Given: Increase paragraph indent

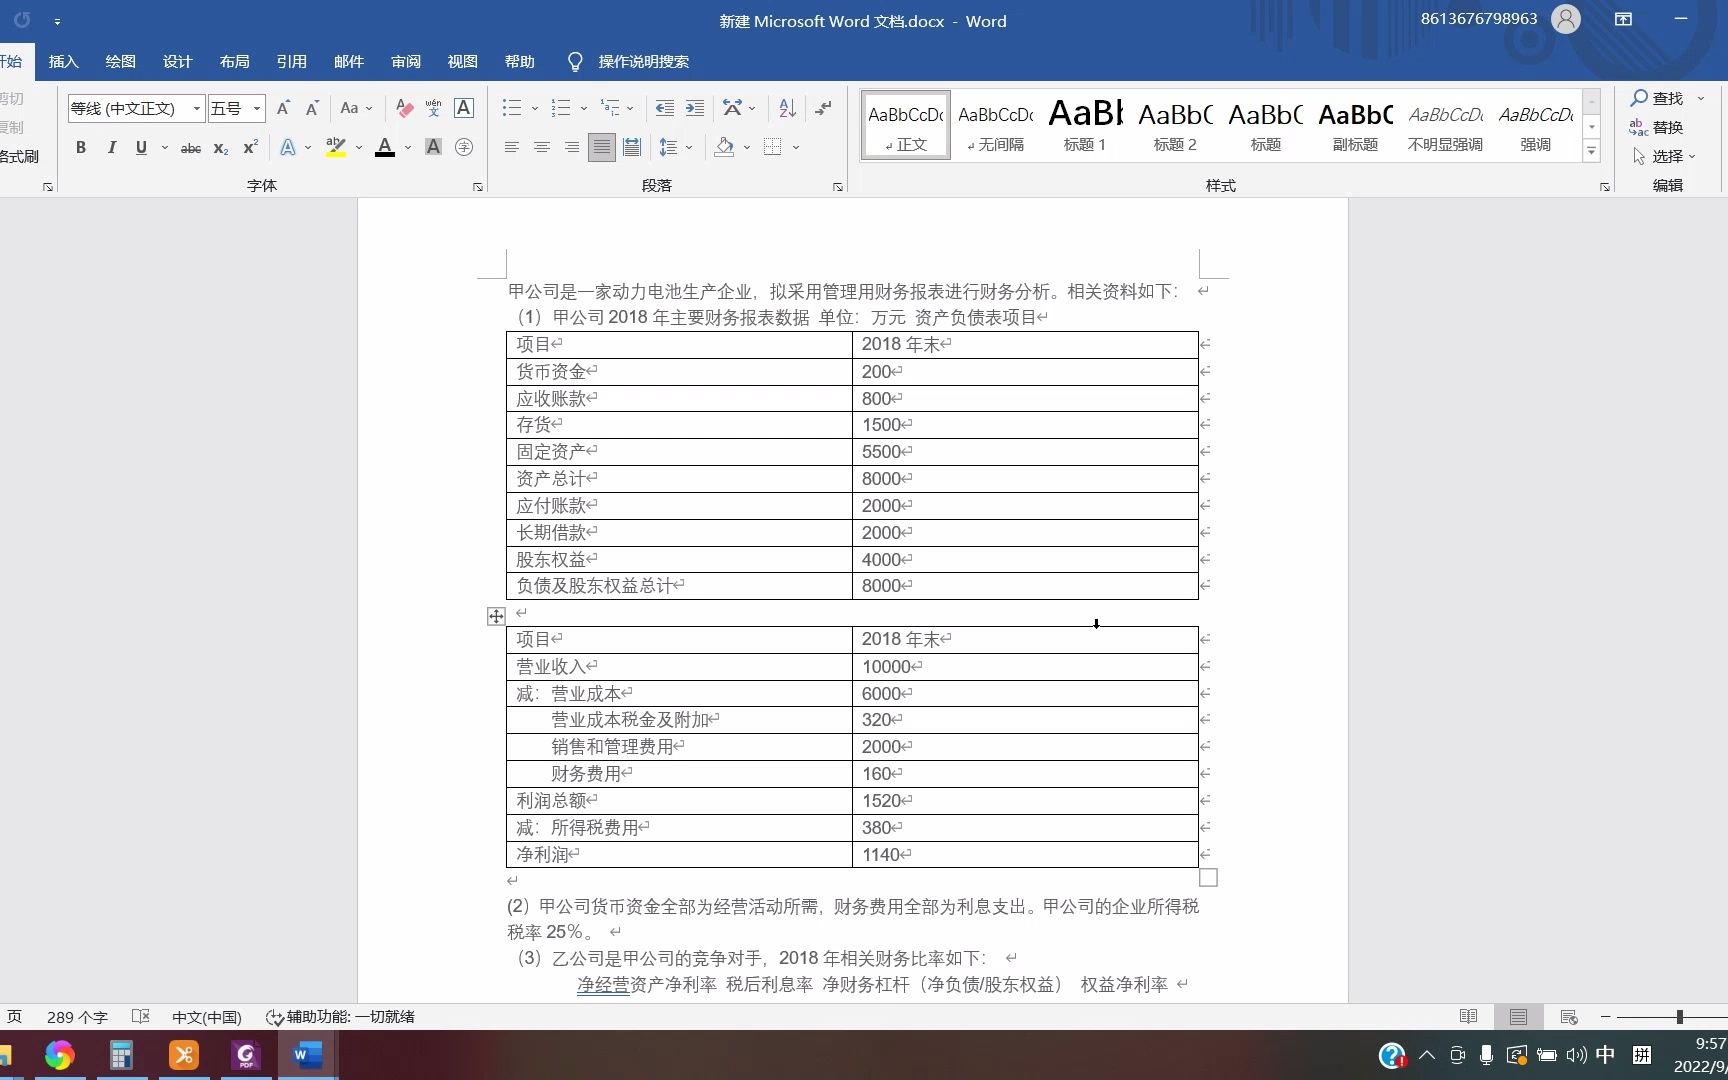Looking at the screenshot, I should (x=695, y=108).
